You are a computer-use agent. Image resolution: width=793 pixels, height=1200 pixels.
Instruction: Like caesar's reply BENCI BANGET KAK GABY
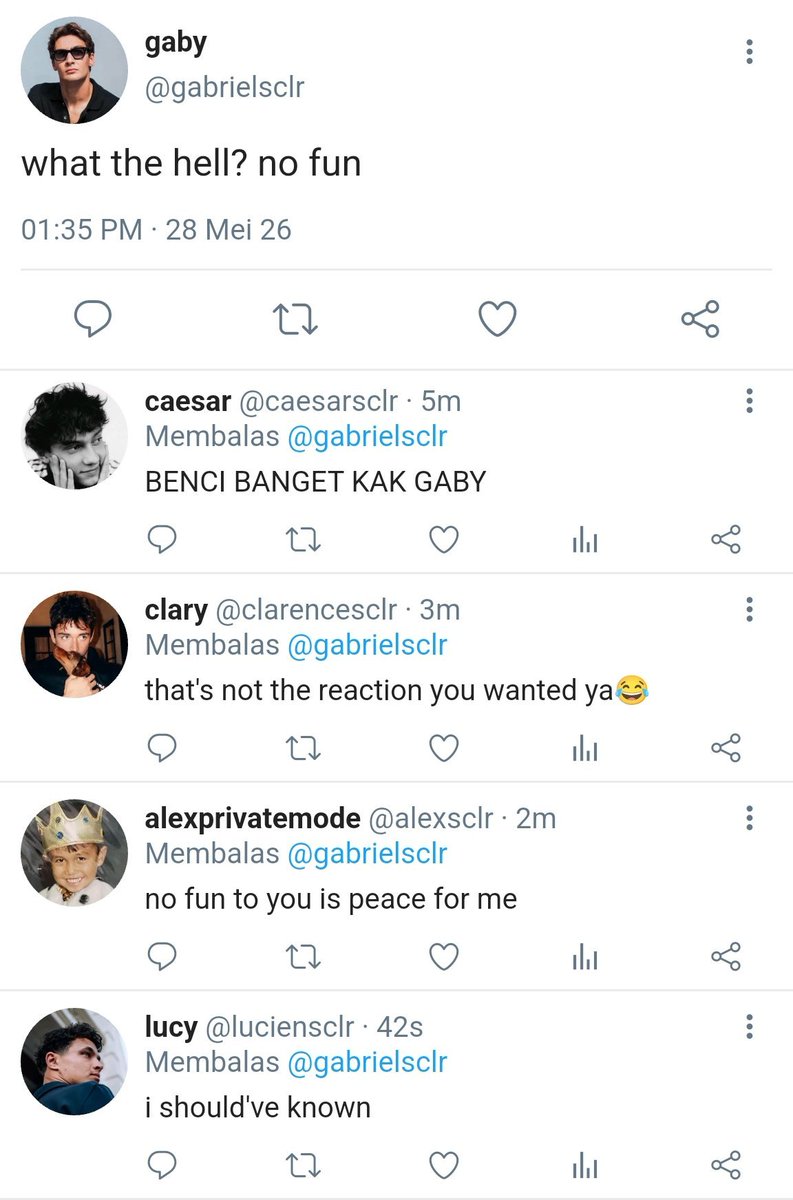[x=444, y=540]
